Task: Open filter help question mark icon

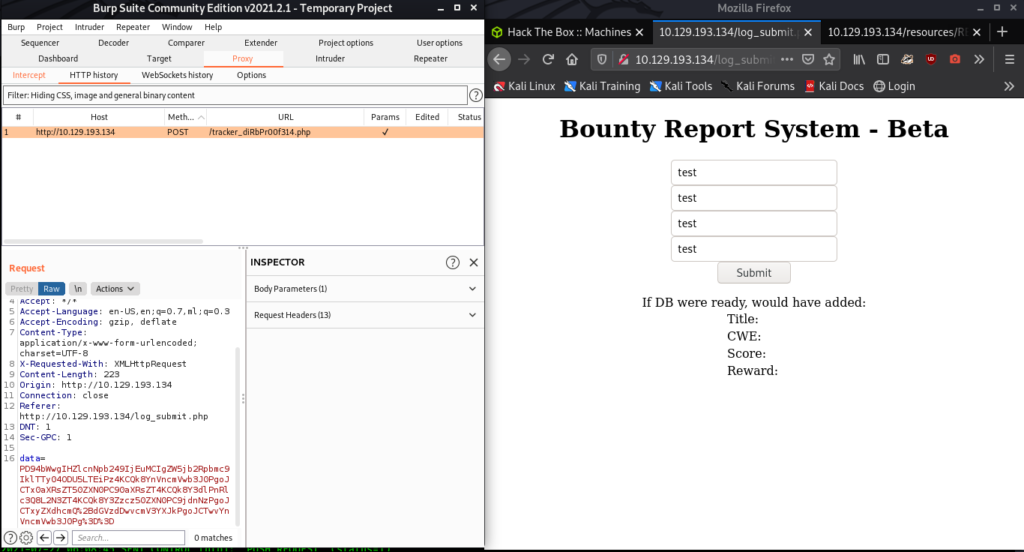Action: (476, 95)
